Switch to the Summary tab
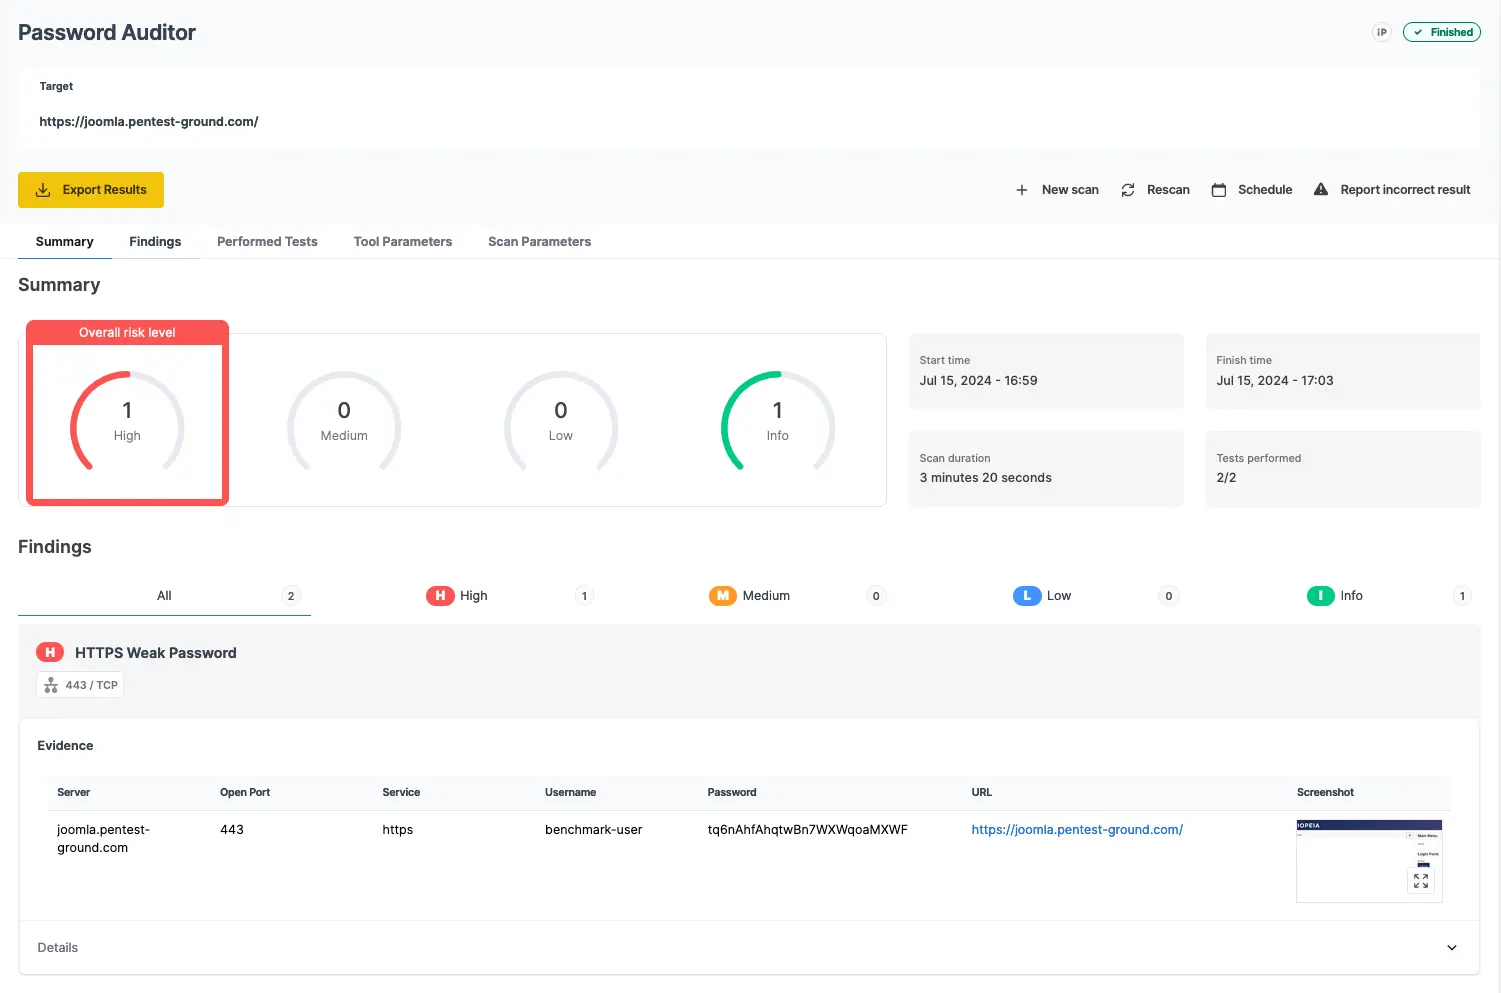This screenshot has height=993, width=1501. 65,242
